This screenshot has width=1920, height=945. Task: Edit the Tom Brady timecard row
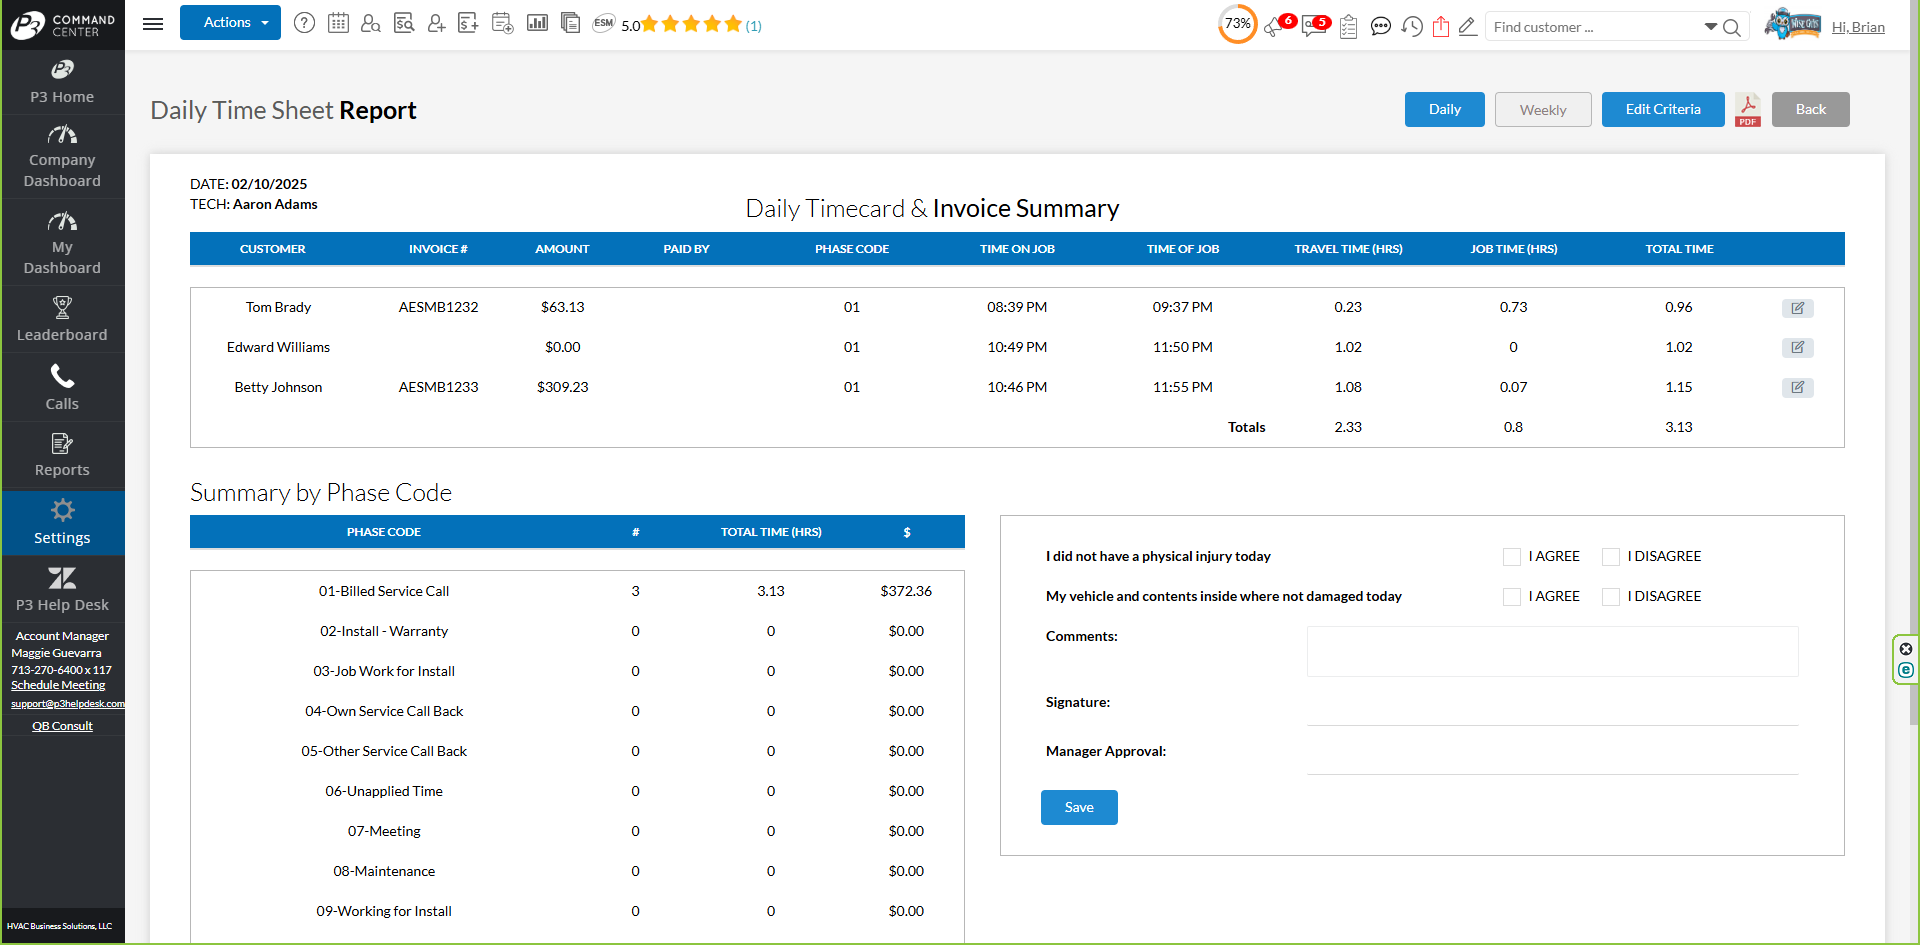[1797, 308]
